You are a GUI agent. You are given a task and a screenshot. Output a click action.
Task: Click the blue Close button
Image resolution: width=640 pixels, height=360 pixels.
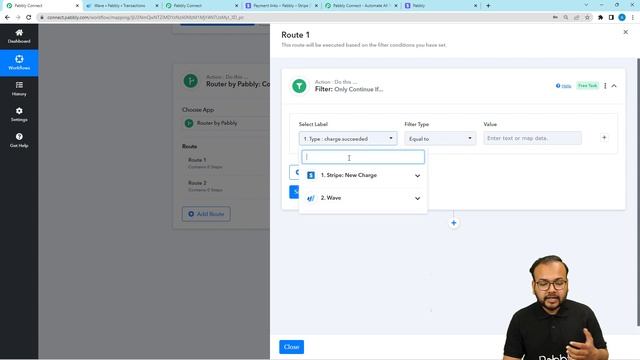click(291, 347)
